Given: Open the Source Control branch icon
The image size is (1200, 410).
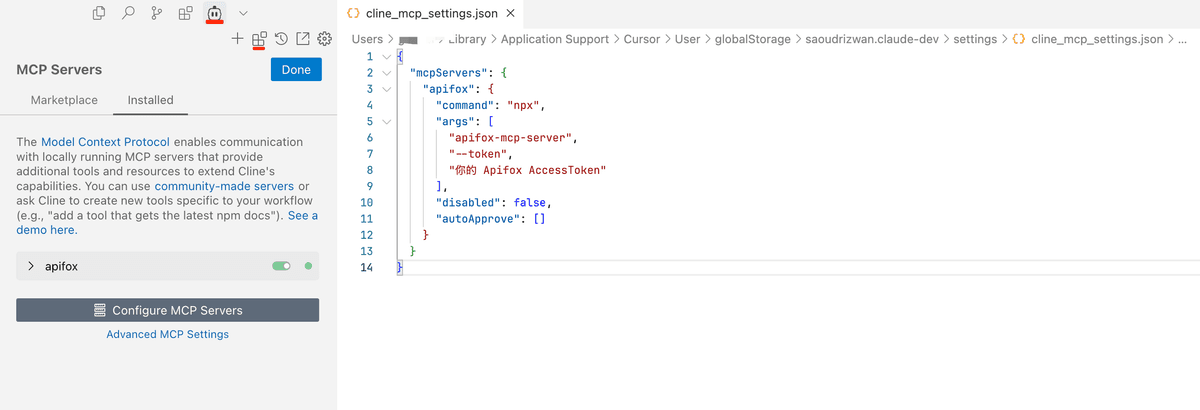Looking at the screenshot, I should [157, 13].
